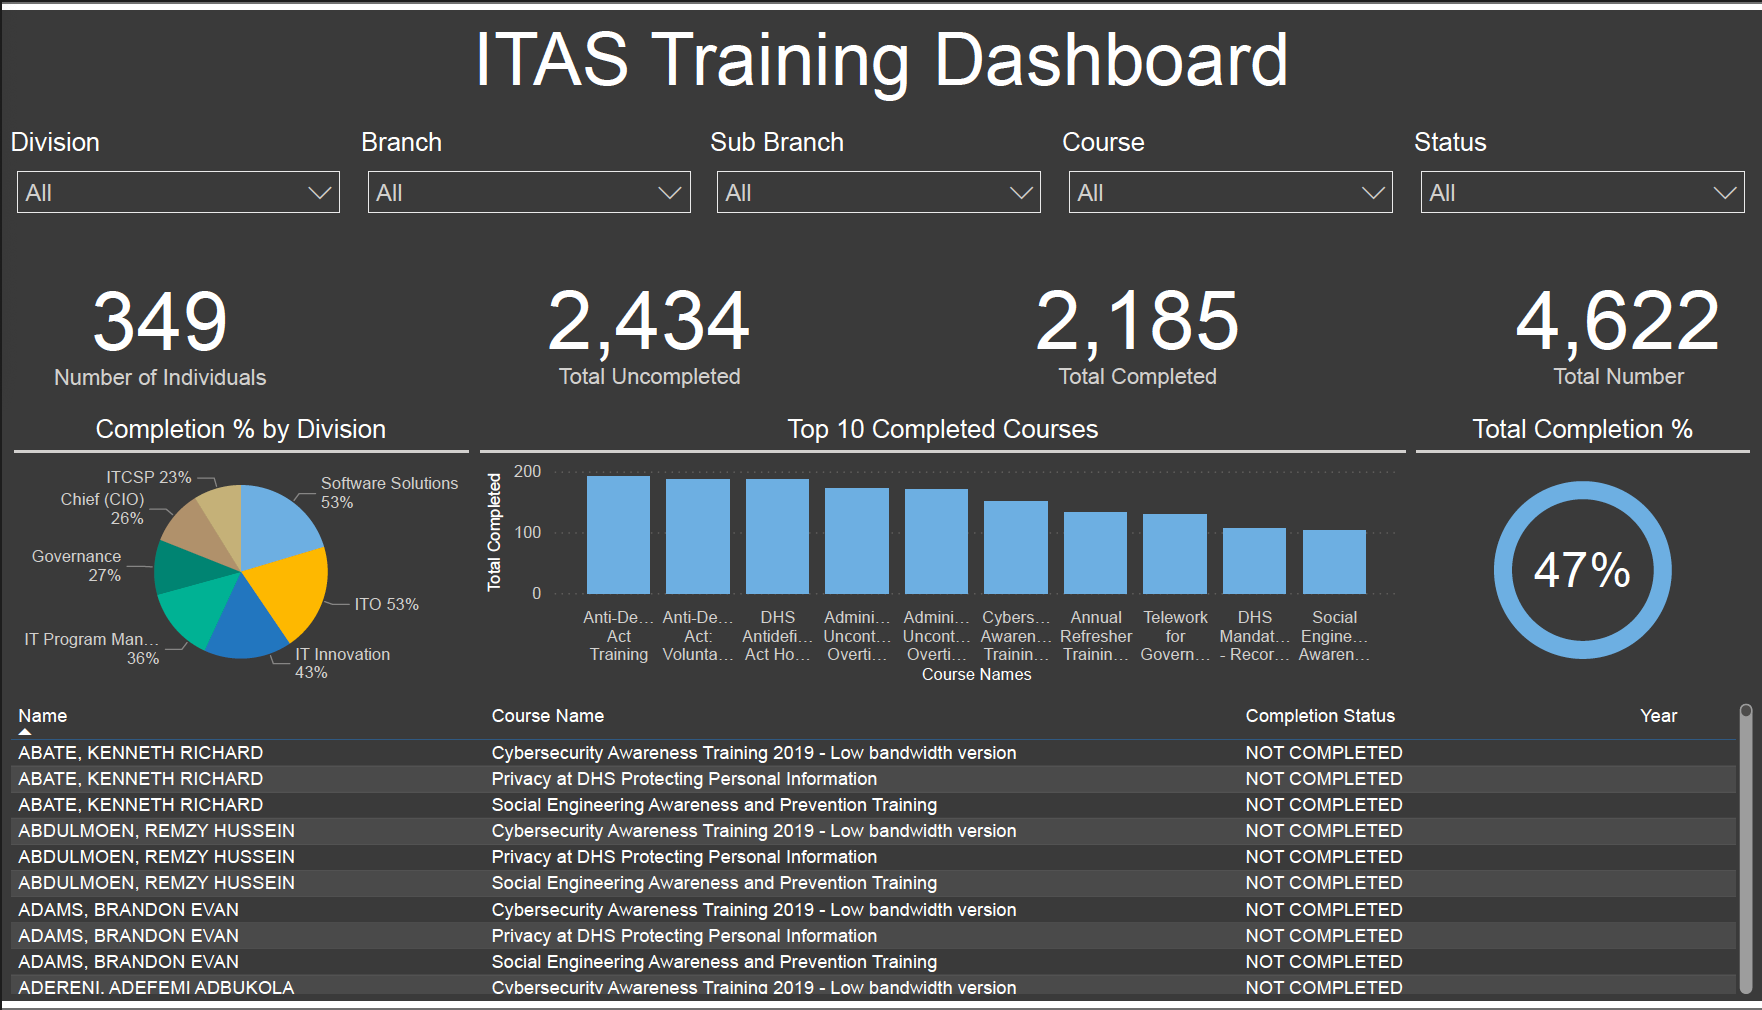Select ABDULMOEN's Social Engineering course cell

(x=714, y=883)
